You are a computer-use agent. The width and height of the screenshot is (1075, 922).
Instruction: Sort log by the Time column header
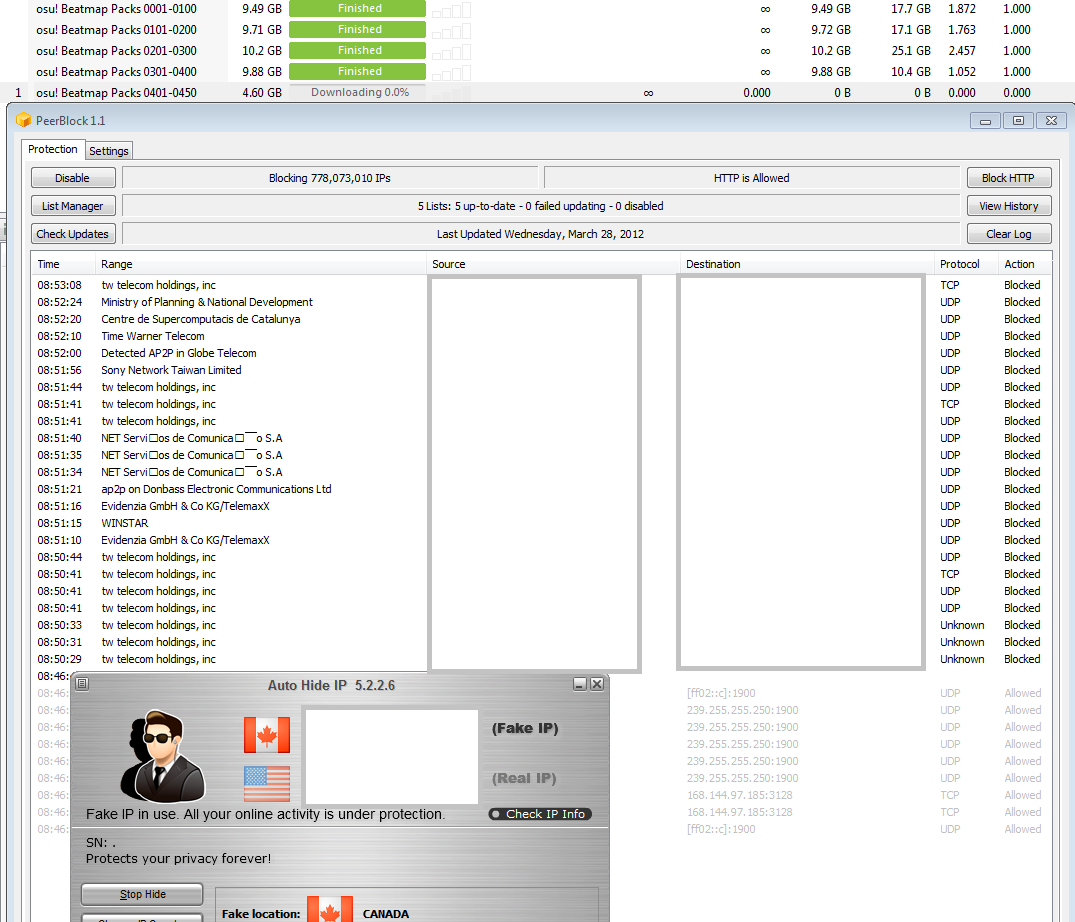[63, 264]
